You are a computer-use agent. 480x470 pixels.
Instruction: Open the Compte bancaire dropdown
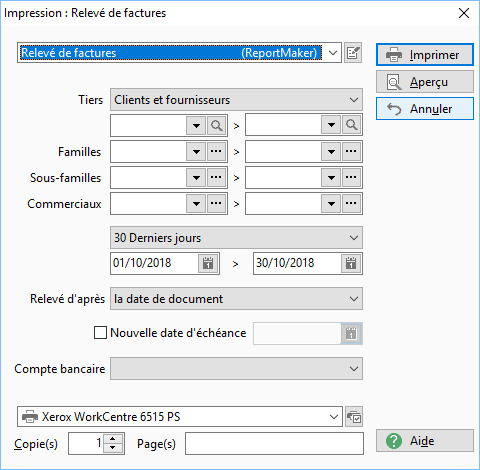tap(236, 369)
